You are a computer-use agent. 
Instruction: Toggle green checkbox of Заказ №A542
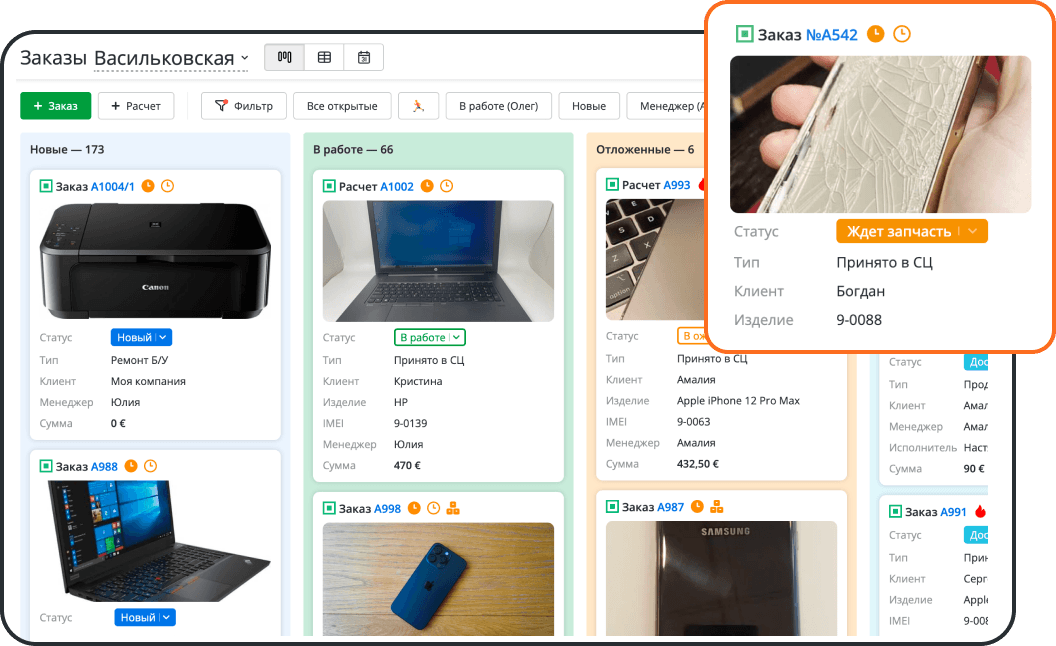tap(744, 34)
